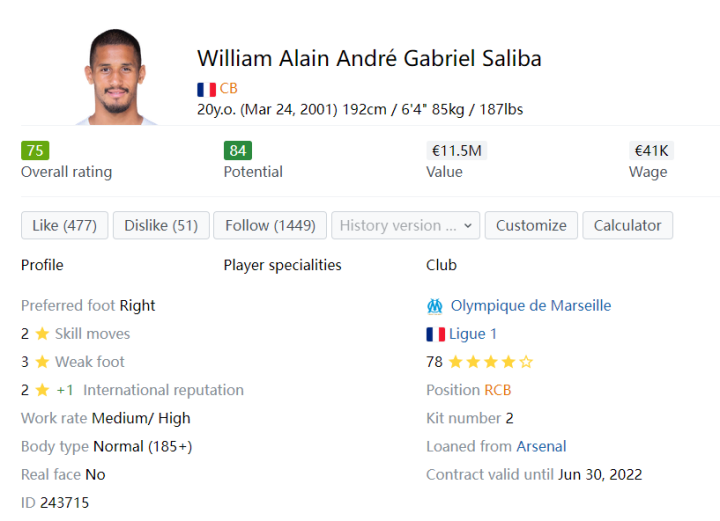Open the Olympique de Marseille club link
The width and height of the screenshot is (720, 521).
[x=530, y=306]
